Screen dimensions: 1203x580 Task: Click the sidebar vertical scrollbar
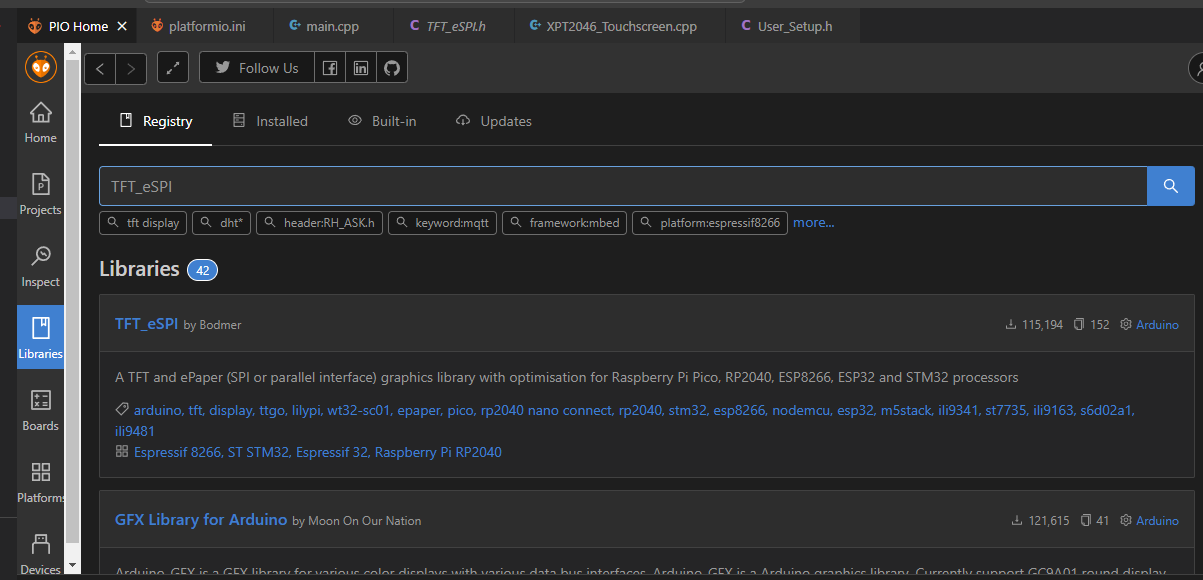click(72, 300)
